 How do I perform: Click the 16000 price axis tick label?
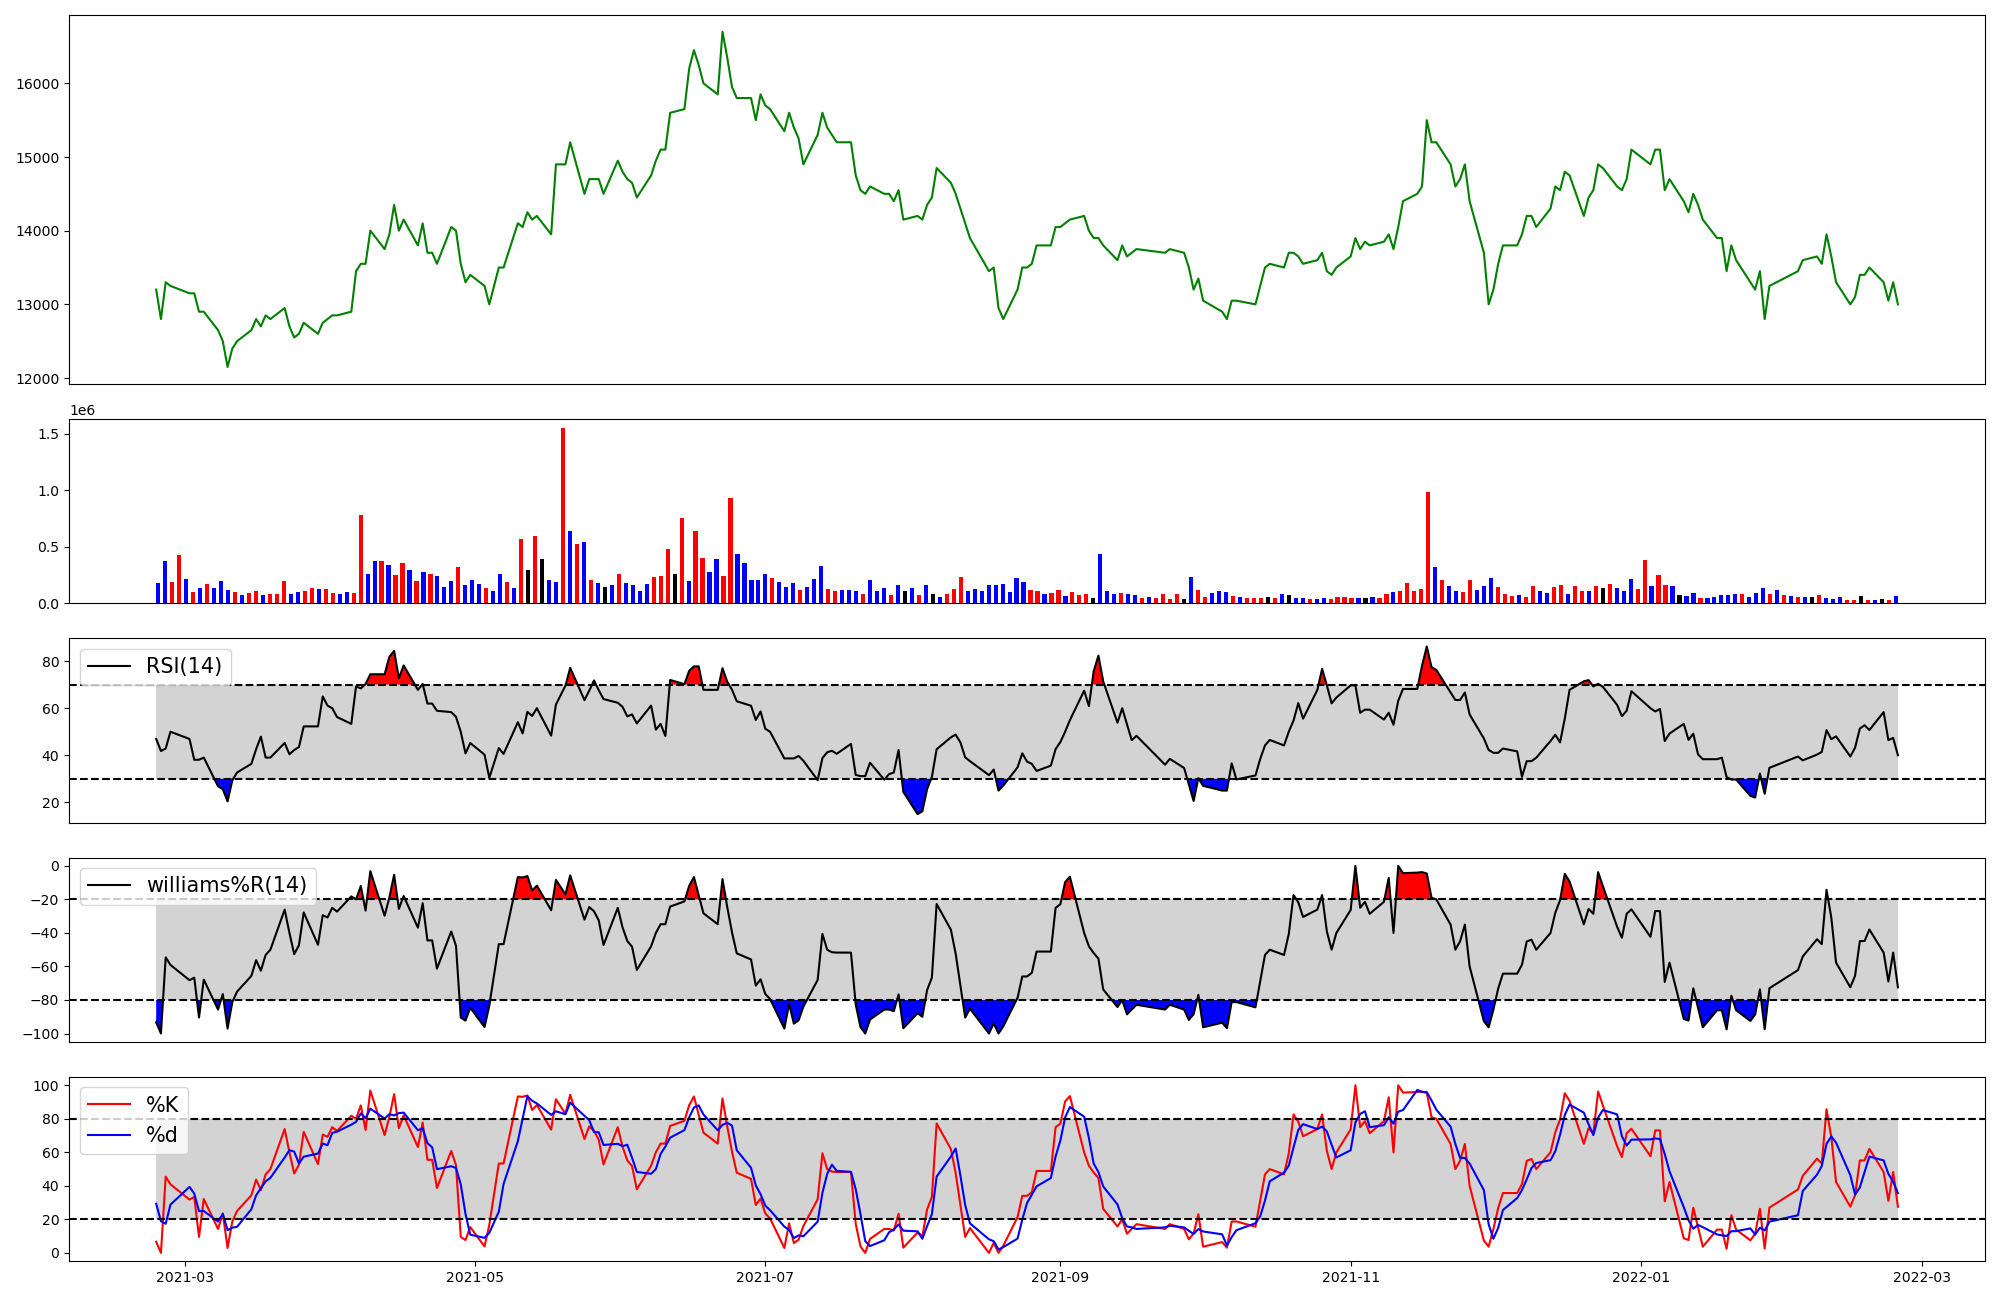point(37,84)
